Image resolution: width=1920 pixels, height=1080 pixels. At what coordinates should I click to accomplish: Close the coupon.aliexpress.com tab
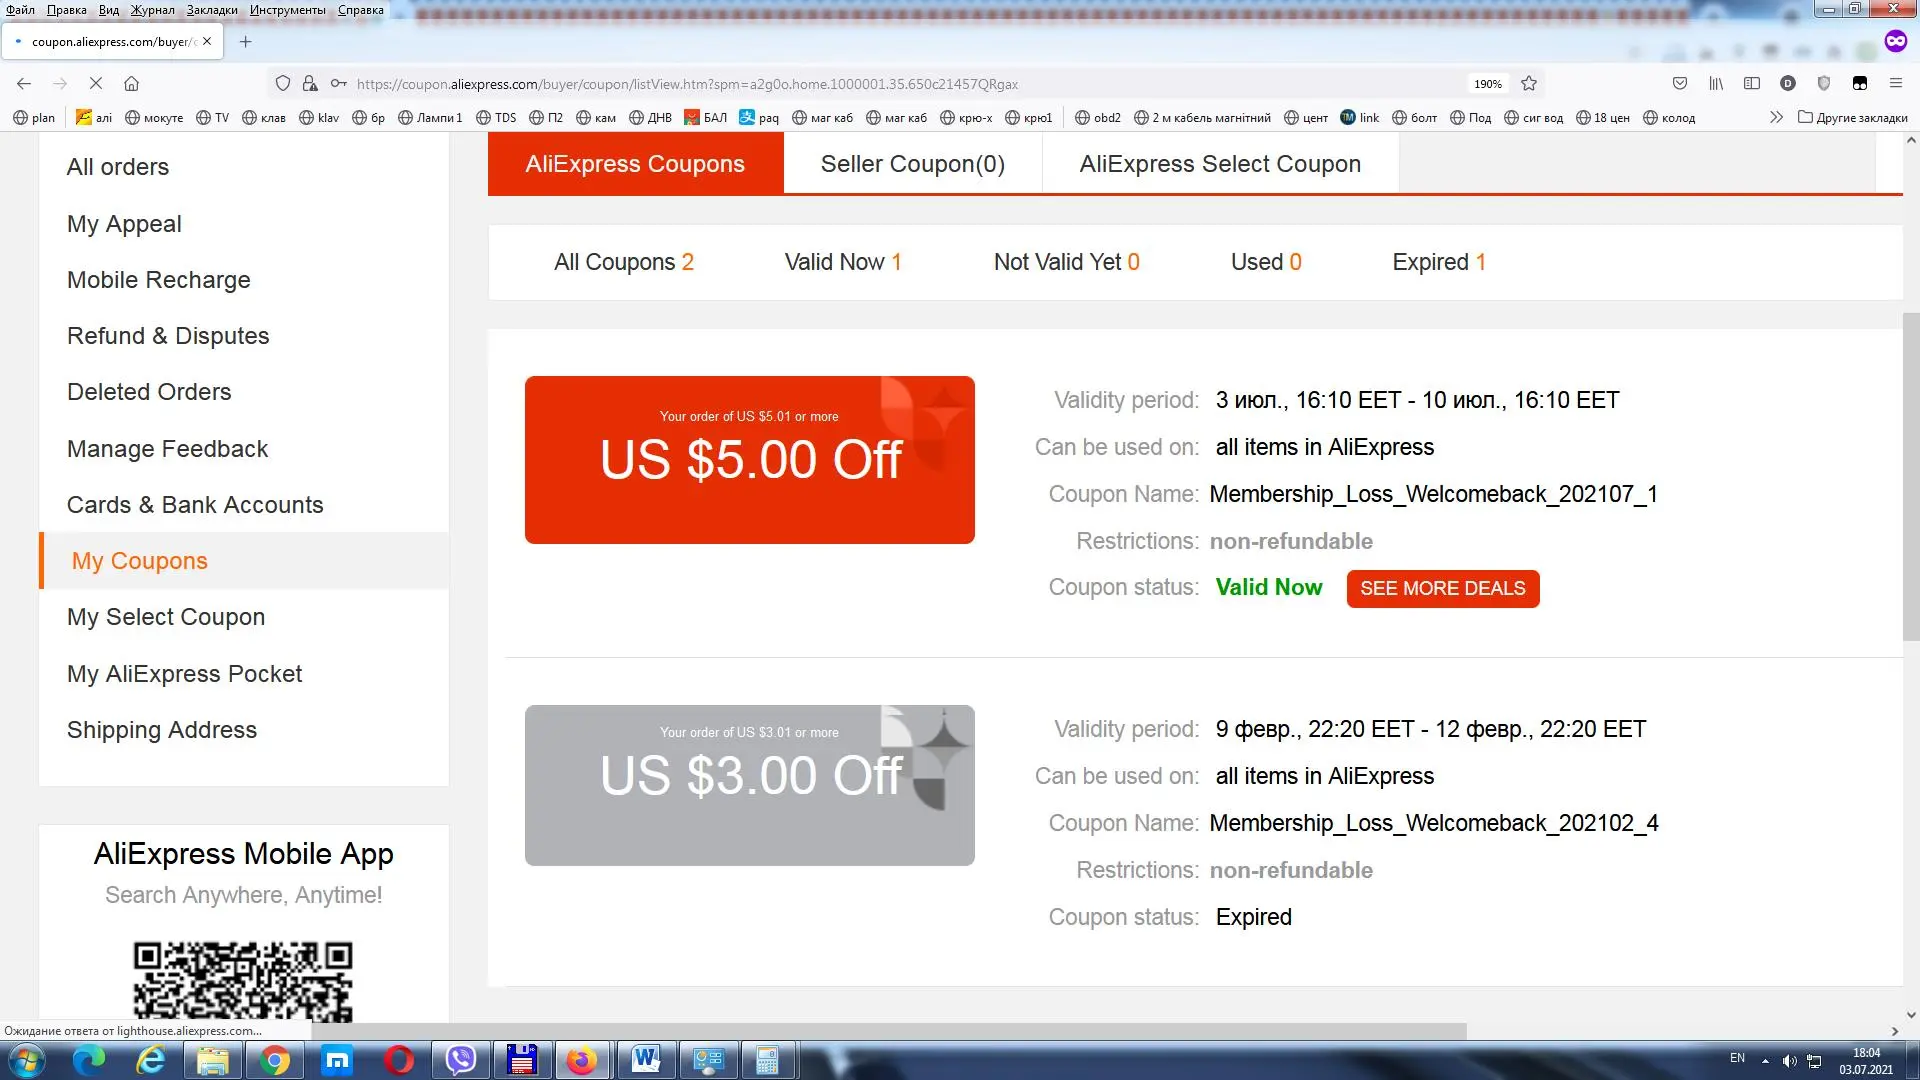tap(207, 42)
